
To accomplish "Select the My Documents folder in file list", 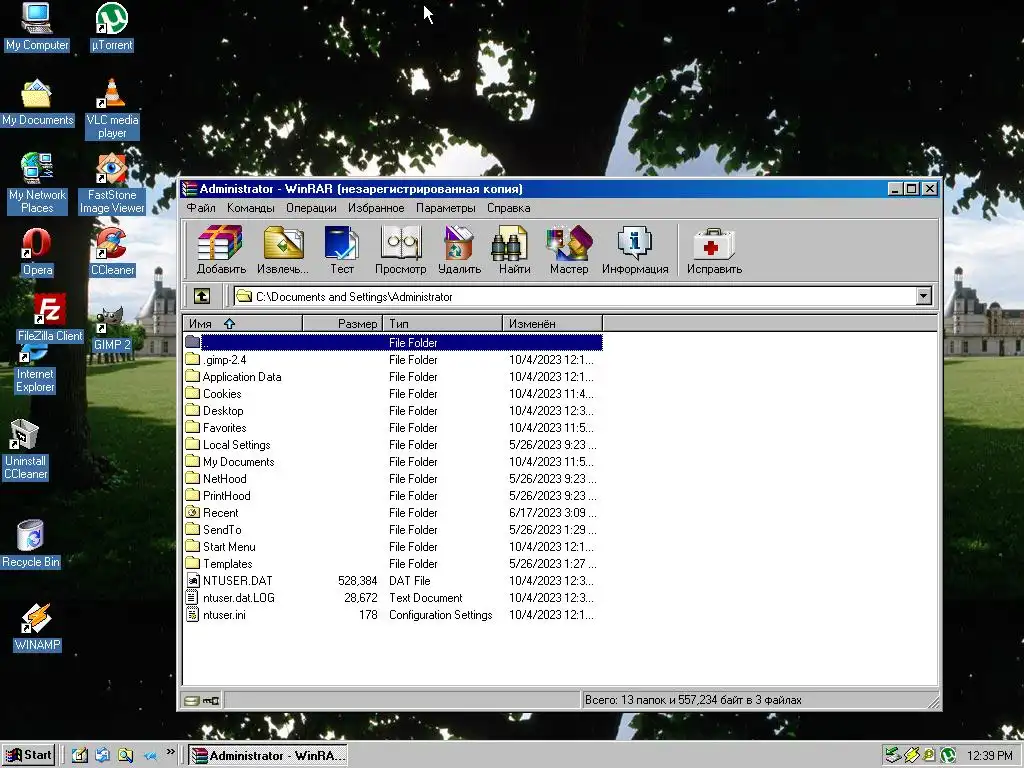I will pos(392,462).
